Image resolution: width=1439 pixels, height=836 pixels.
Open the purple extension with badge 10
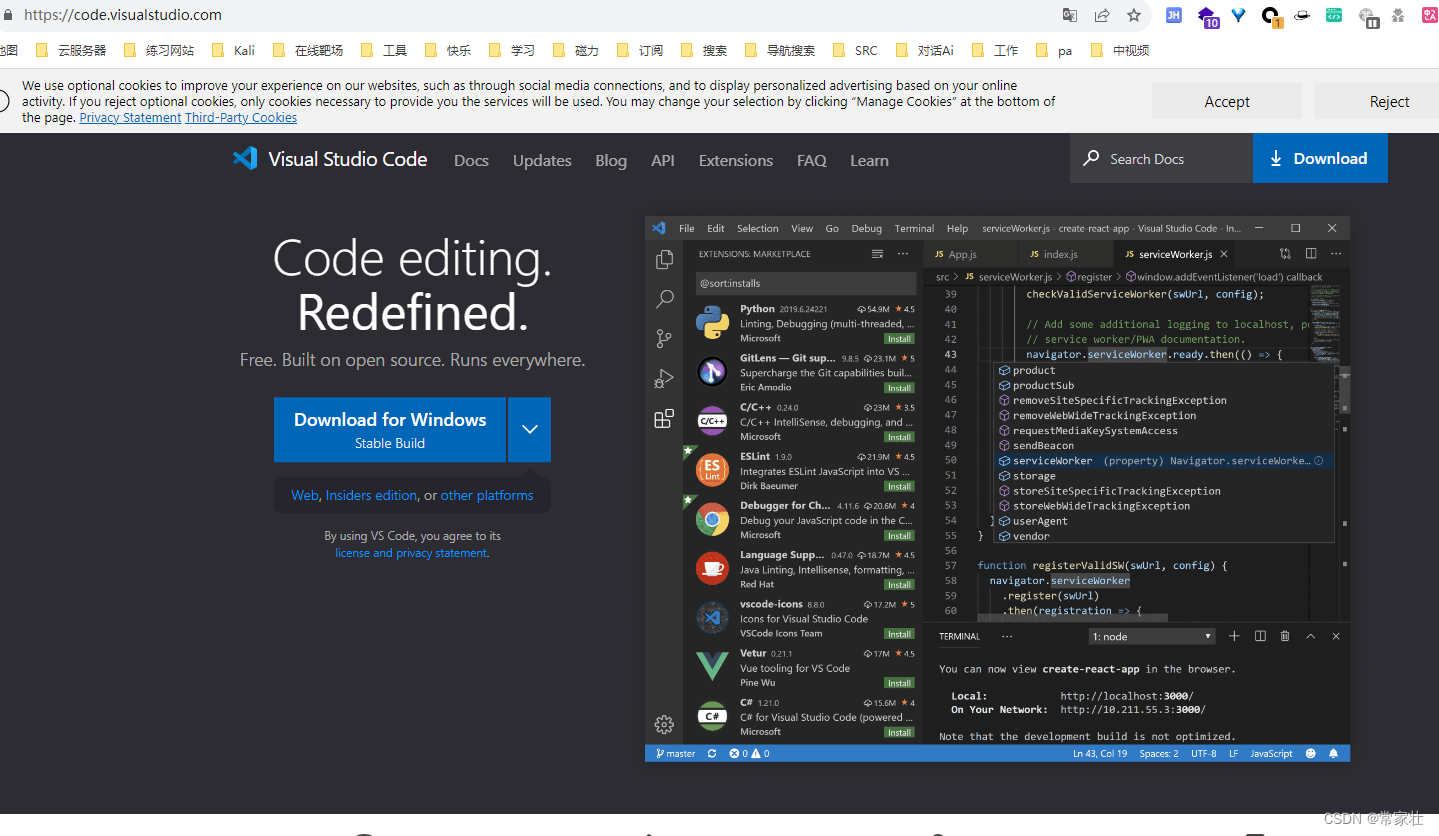(x=1207, y=16)
